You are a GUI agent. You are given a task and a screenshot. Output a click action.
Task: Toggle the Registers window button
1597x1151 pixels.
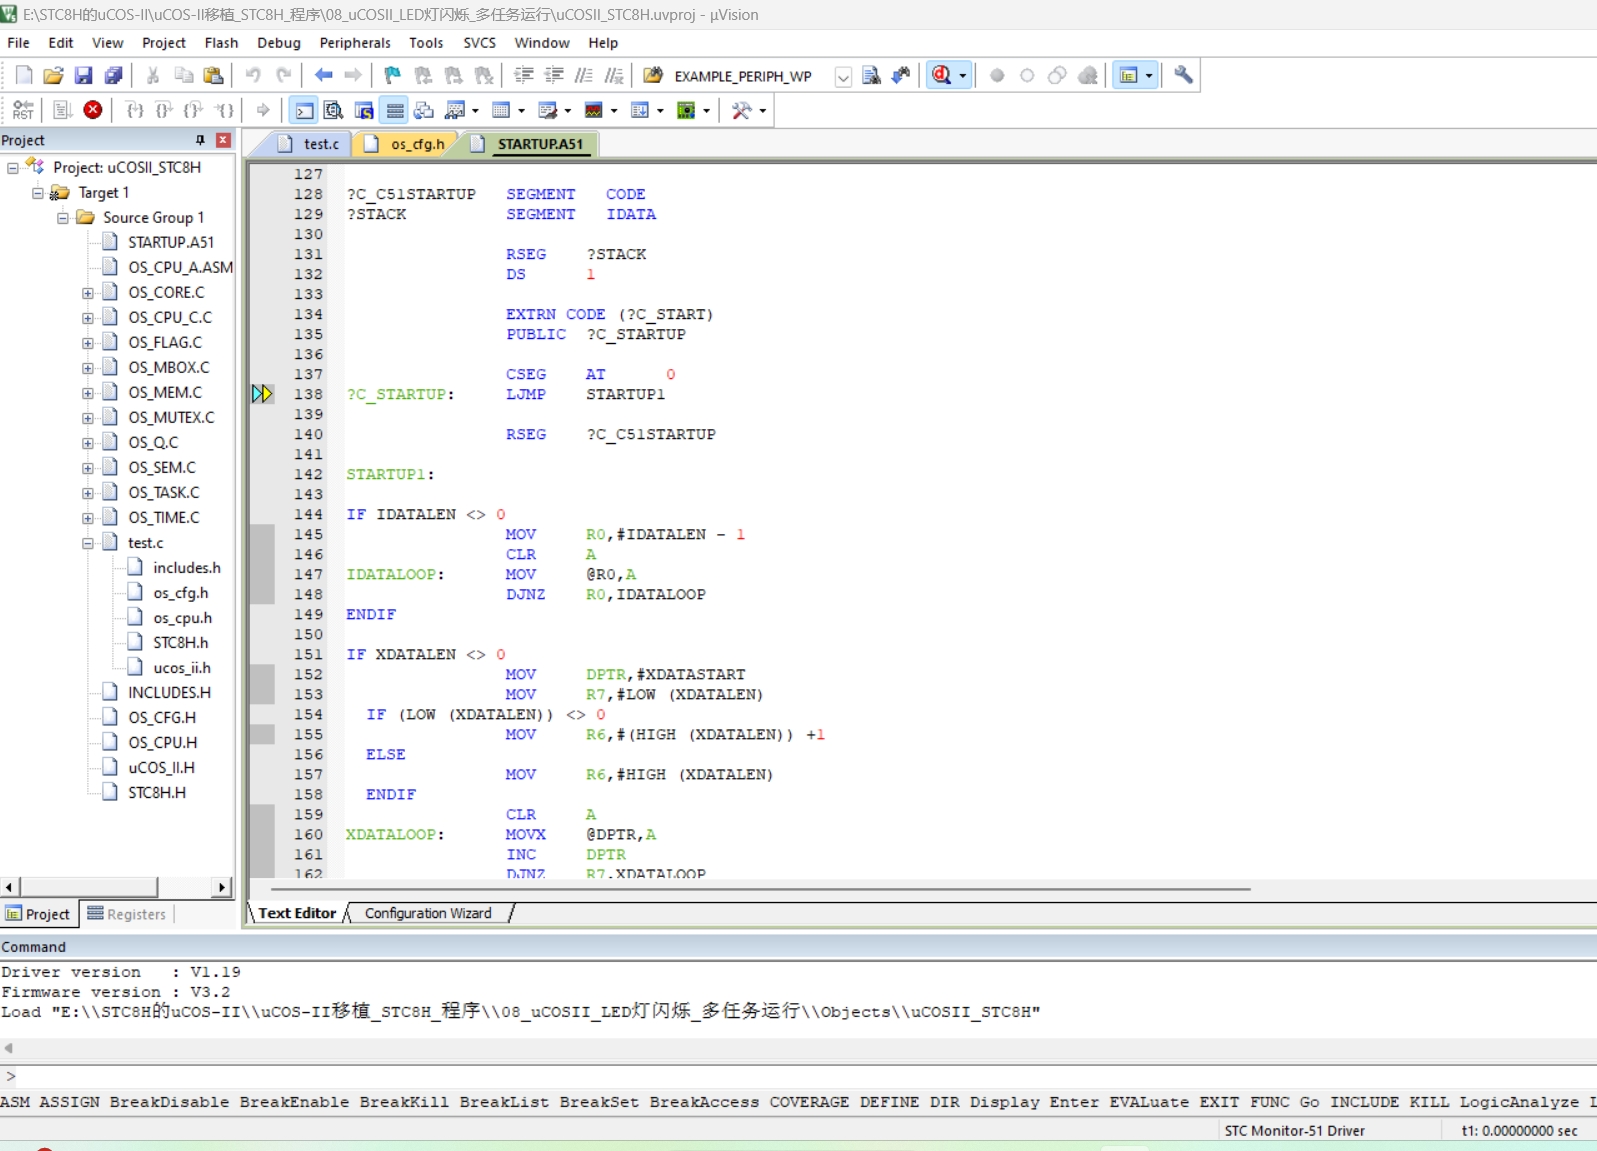[394, 110]
